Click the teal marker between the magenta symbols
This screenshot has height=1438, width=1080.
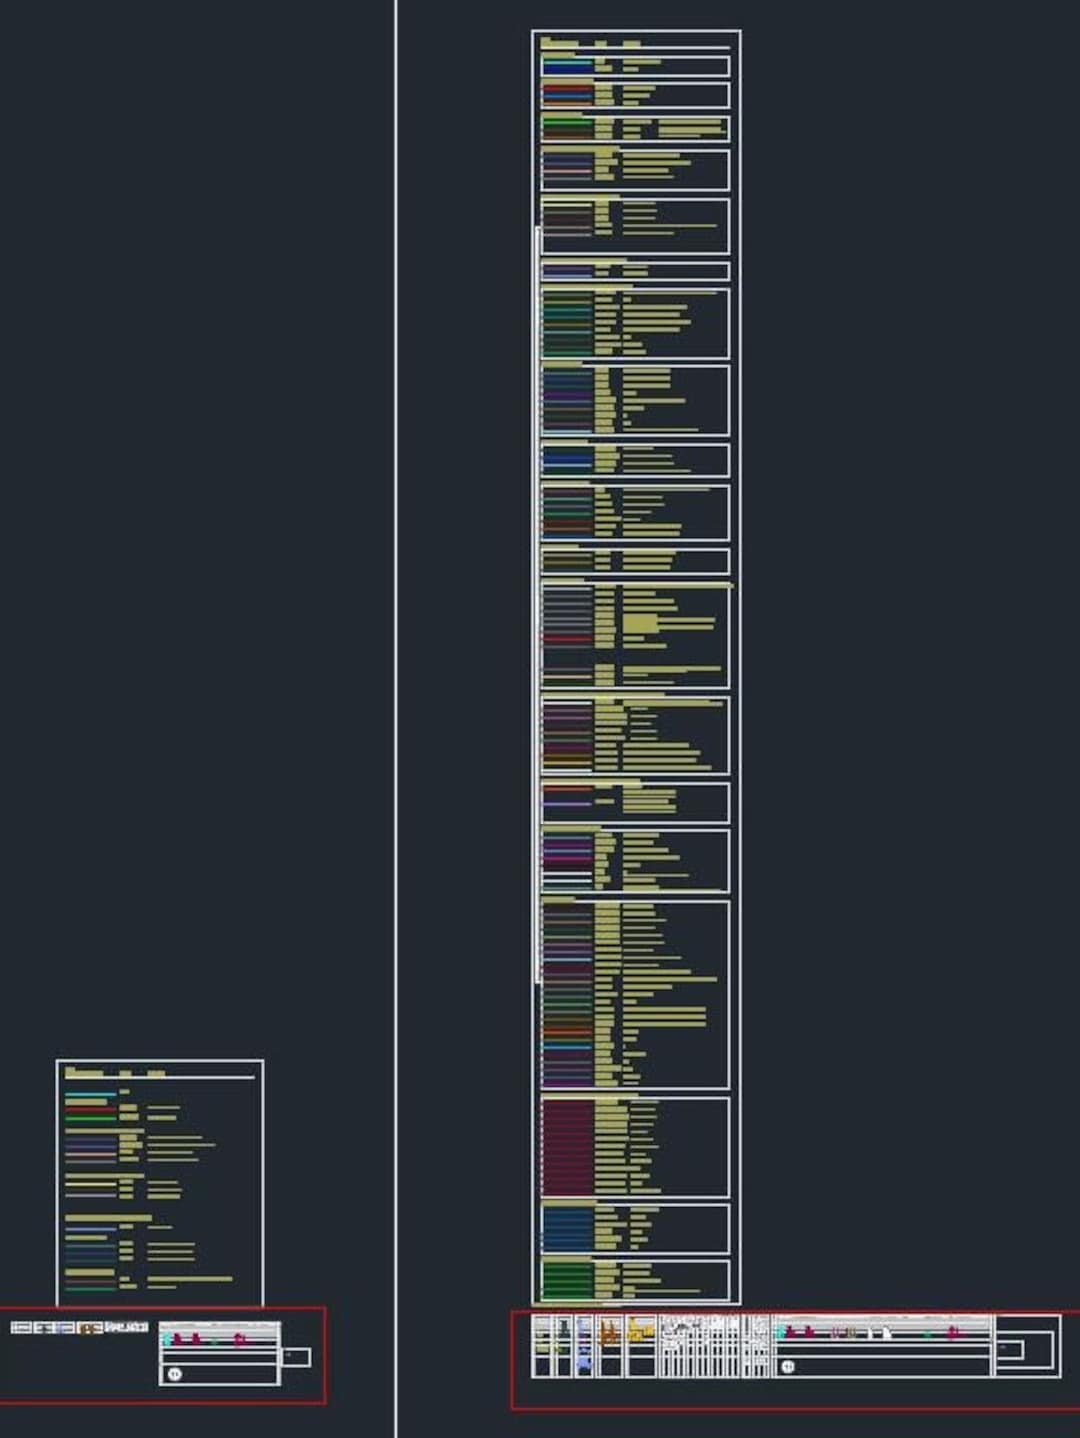(x=215, y=1342)
